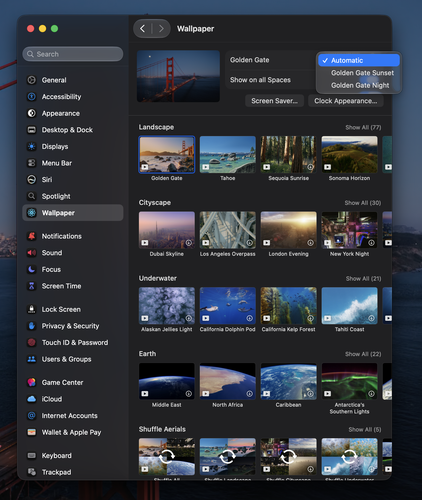Select the Game Center sidebar icon
This screenshot has width=422, height=500.
(31, 382)
